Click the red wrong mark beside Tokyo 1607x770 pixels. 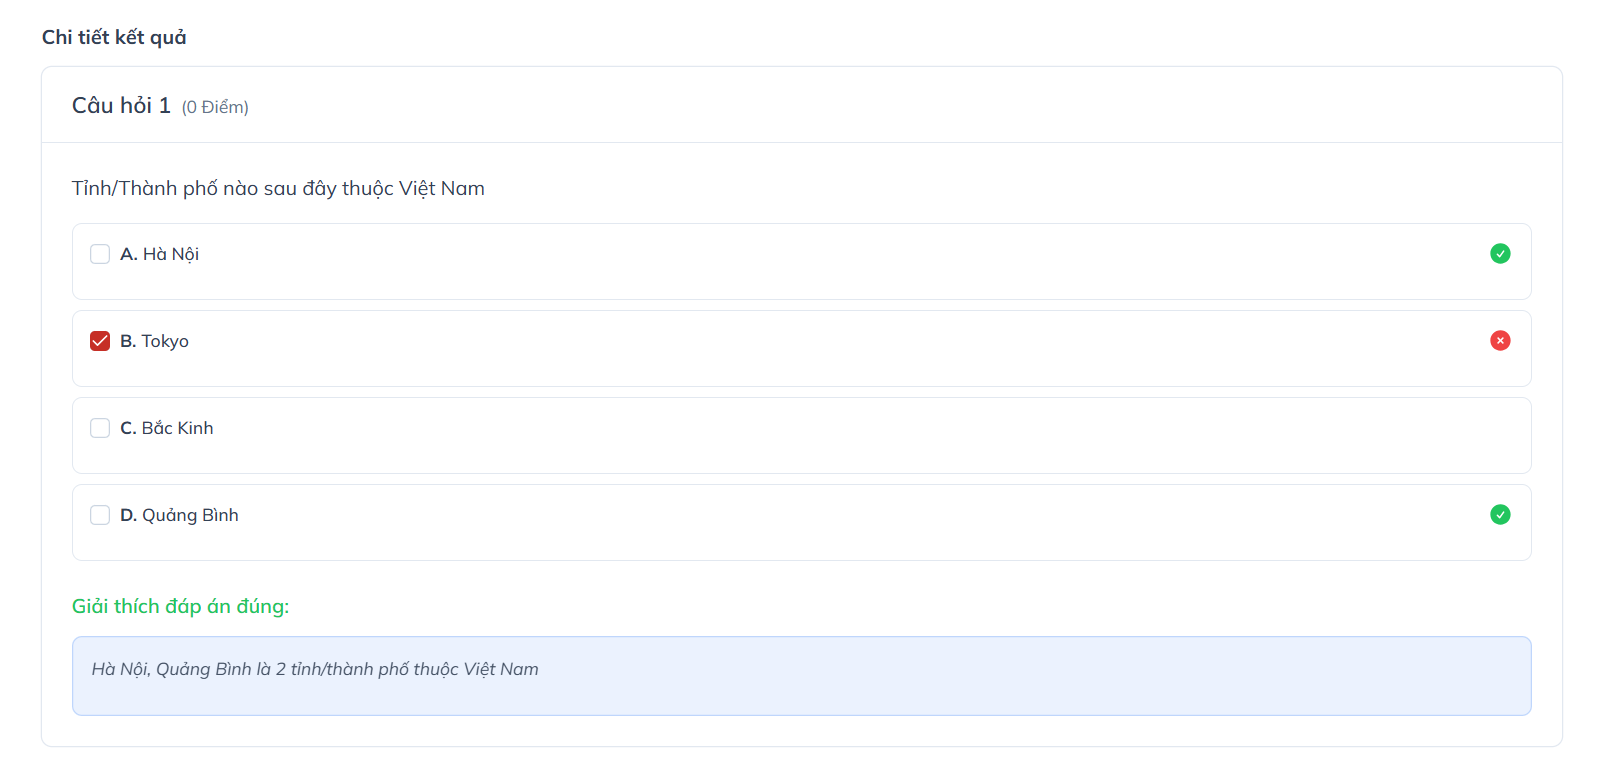coord(1500,341)
